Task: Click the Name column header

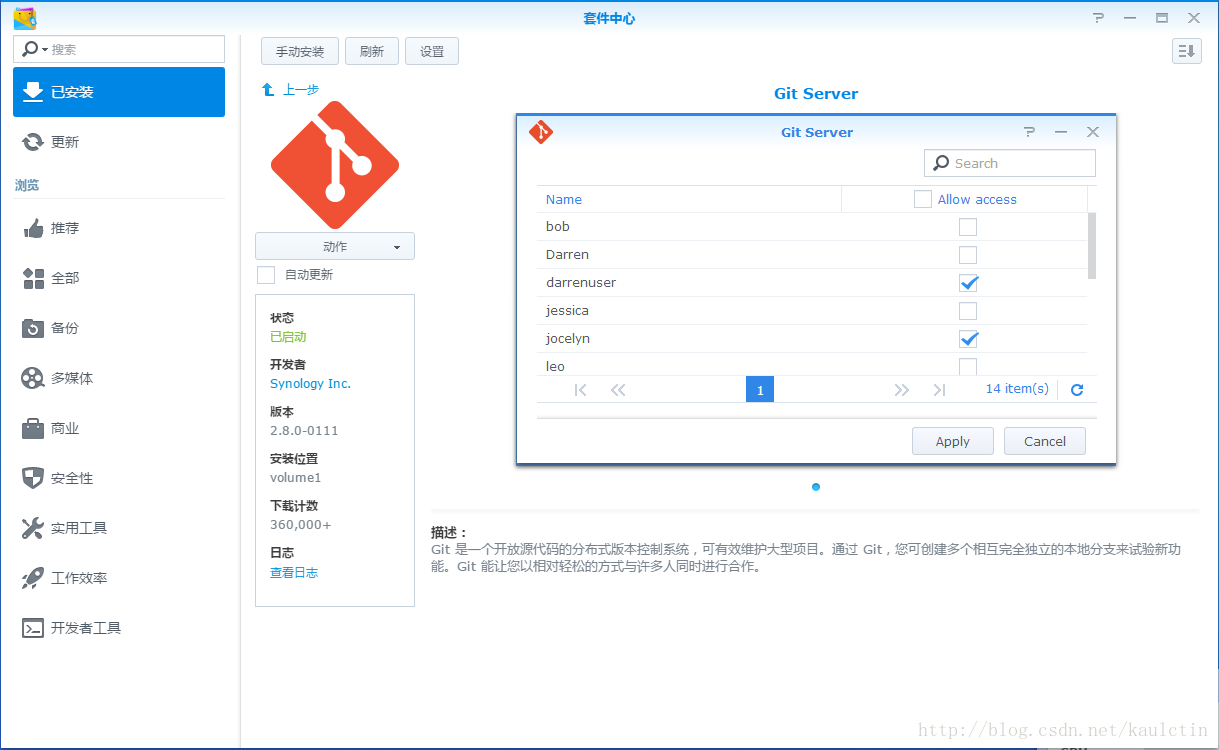Action: [x=564, y=199]
